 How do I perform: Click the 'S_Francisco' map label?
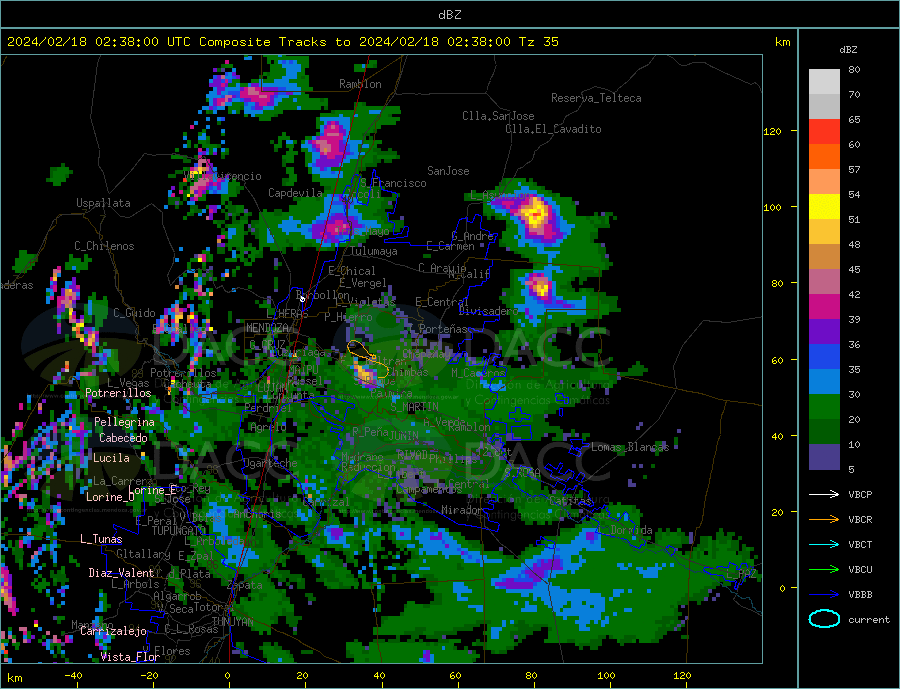pyautogui.click(x=393, y=183)
